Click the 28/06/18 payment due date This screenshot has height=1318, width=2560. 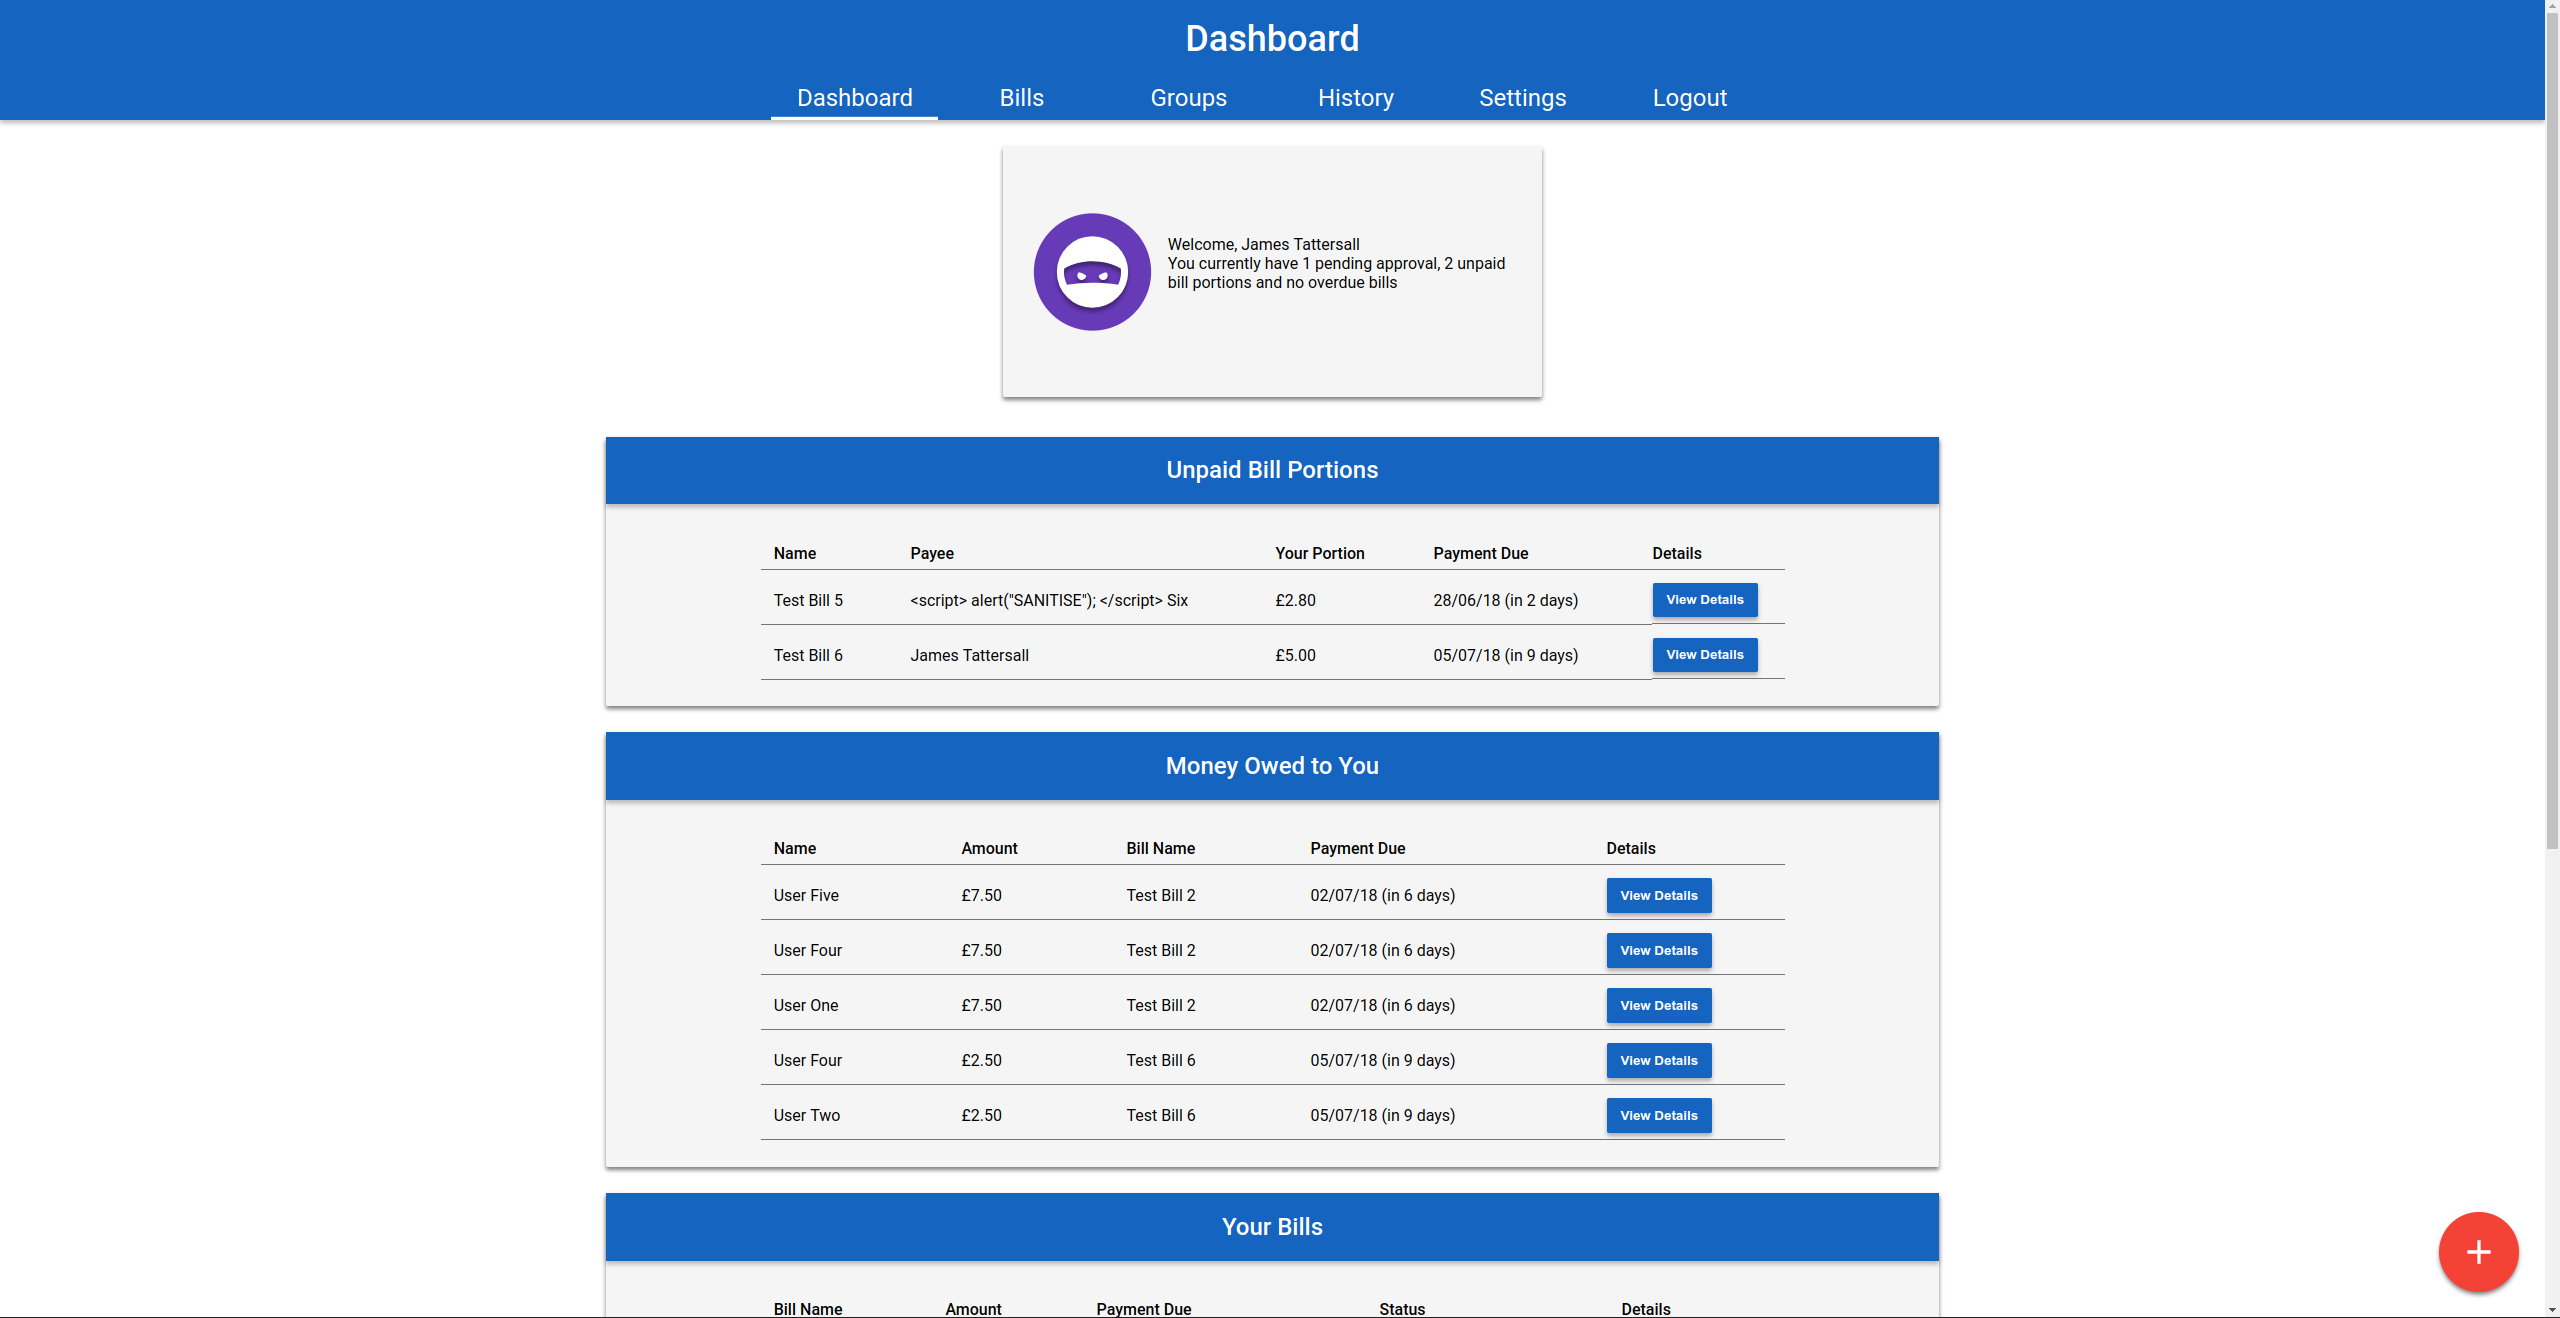tap(1505, 600)
